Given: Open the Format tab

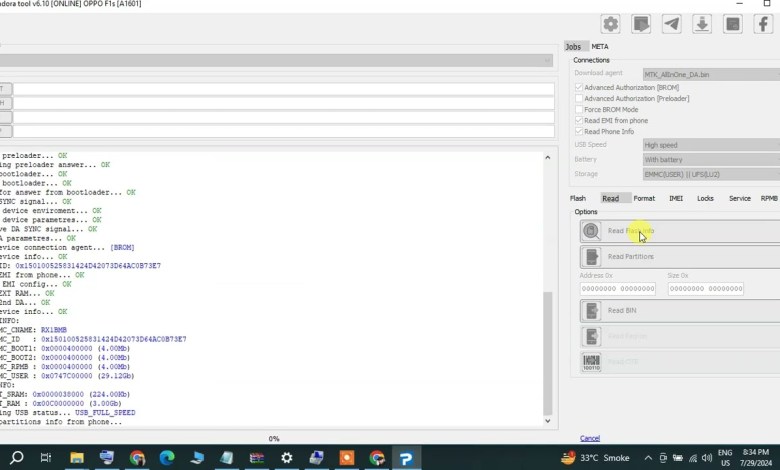Looking at the screenshot, I should point(644,198).
